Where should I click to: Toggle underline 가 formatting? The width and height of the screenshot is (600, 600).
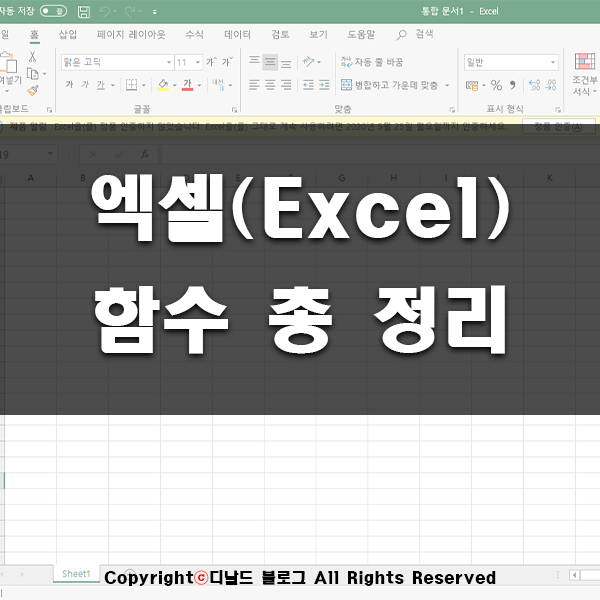click(x=101, y=85)
